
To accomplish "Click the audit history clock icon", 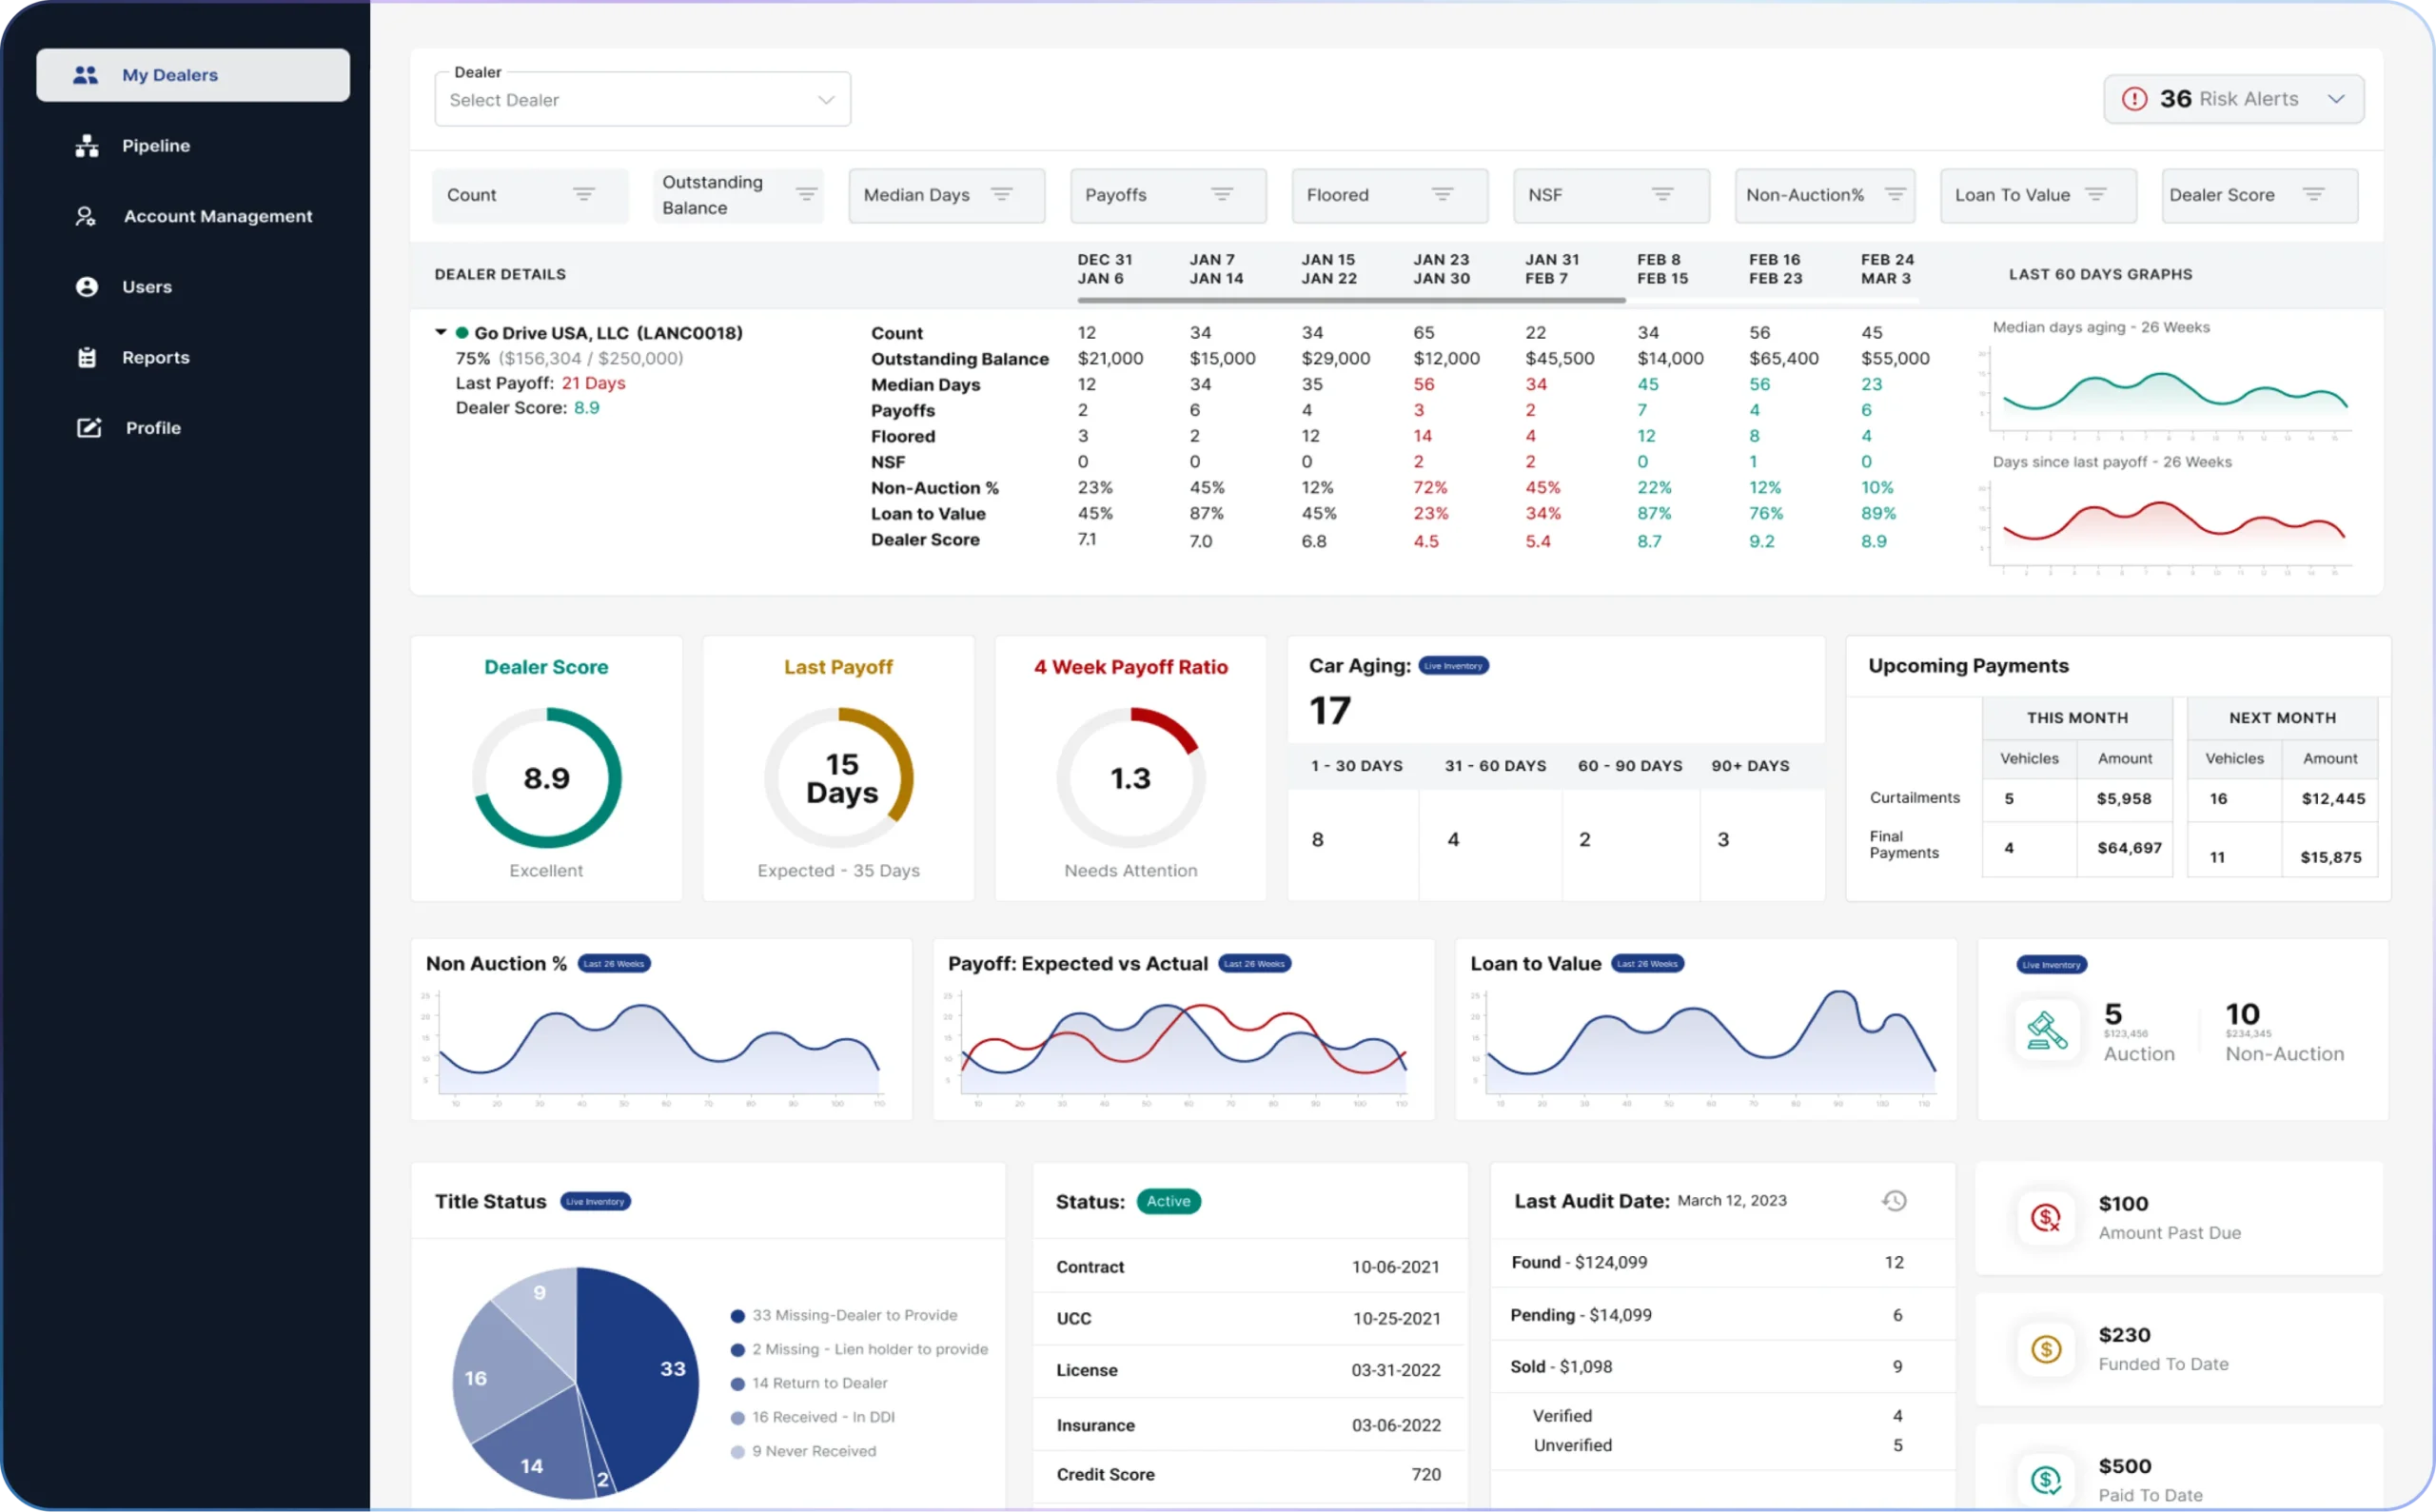I will point(1894,1201).
